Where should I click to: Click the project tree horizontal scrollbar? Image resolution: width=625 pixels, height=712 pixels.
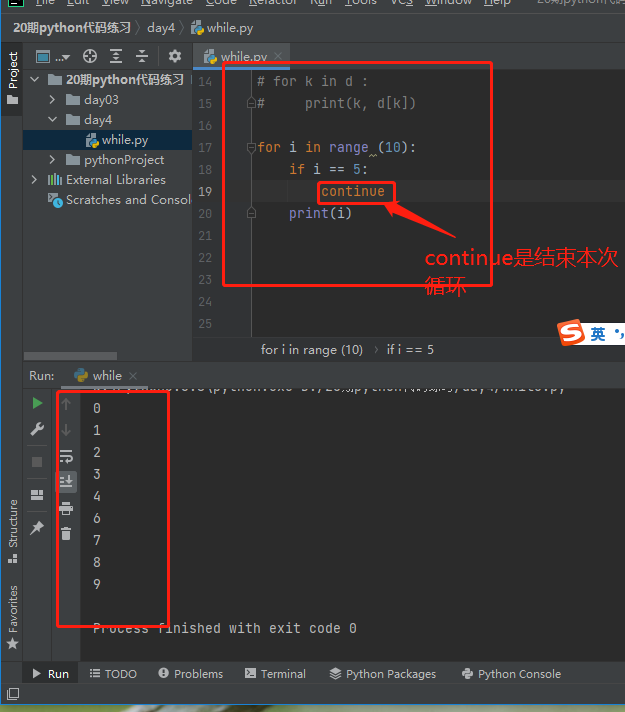[x=70, y=356]
